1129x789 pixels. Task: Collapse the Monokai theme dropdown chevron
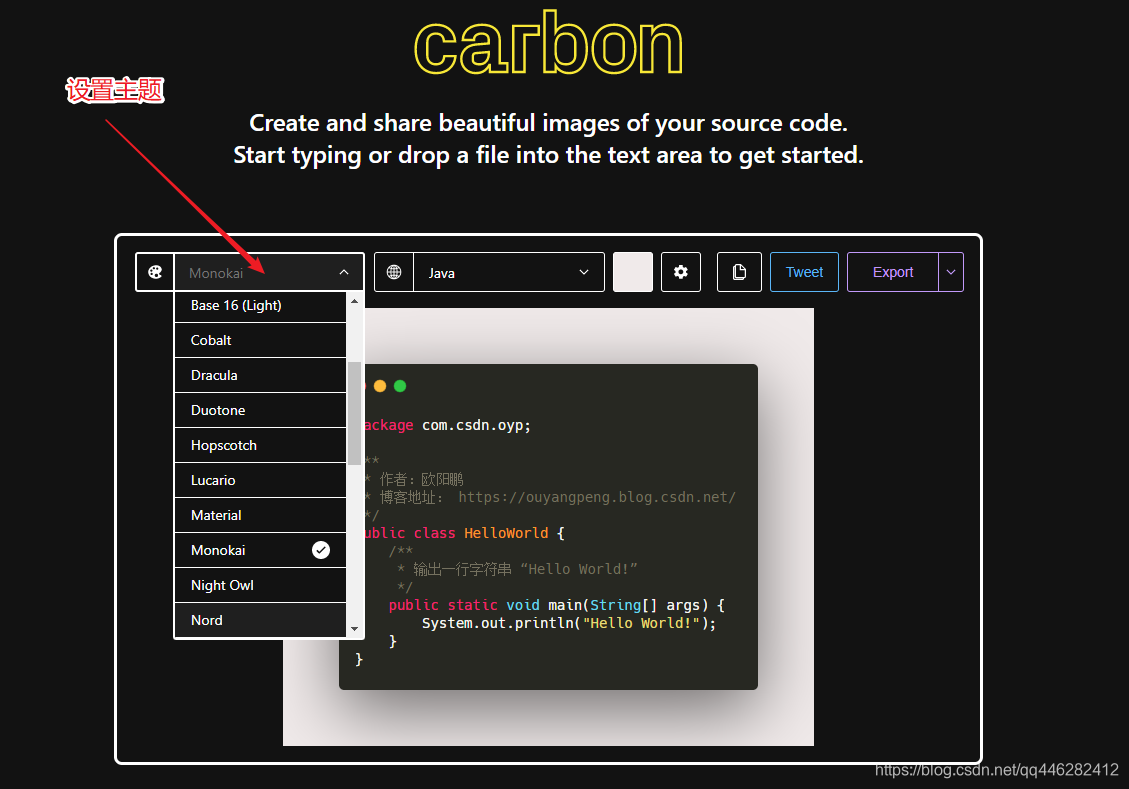344,272
